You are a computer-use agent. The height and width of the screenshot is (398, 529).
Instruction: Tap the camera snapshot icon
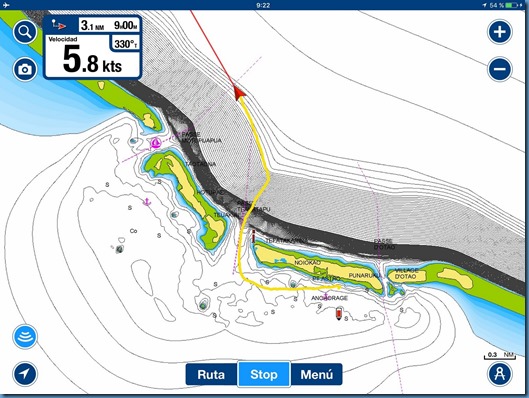[25, 69]
